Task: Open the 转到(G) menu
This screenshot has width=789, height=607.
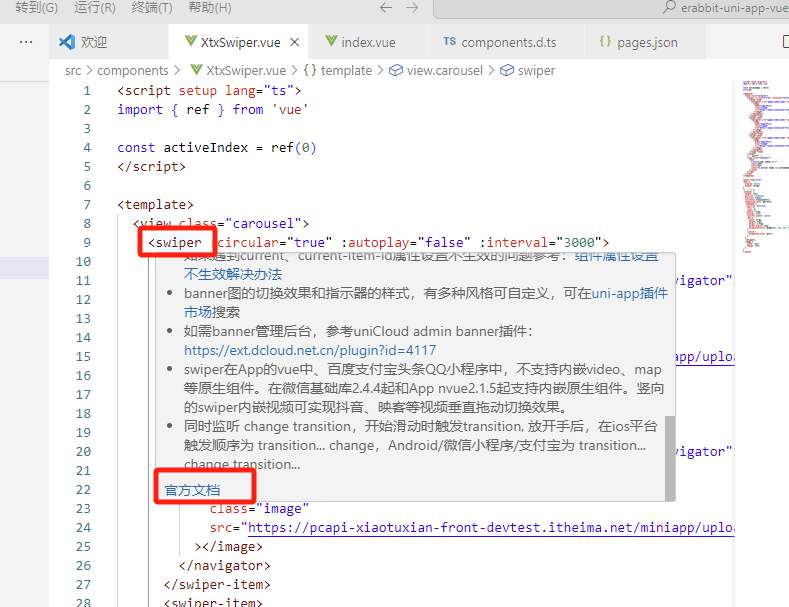Action: coord(36,8)
